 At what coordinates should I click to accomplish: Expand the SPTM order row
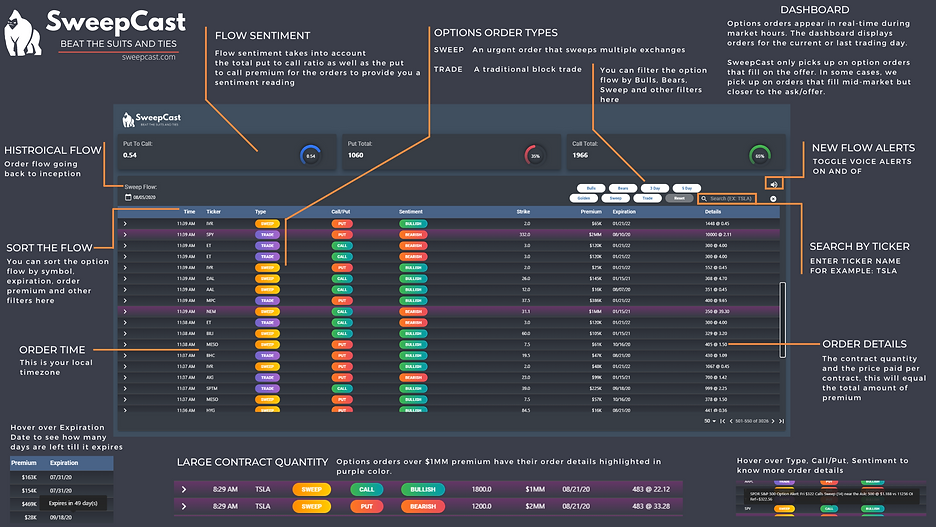click(x=125, y=389)
